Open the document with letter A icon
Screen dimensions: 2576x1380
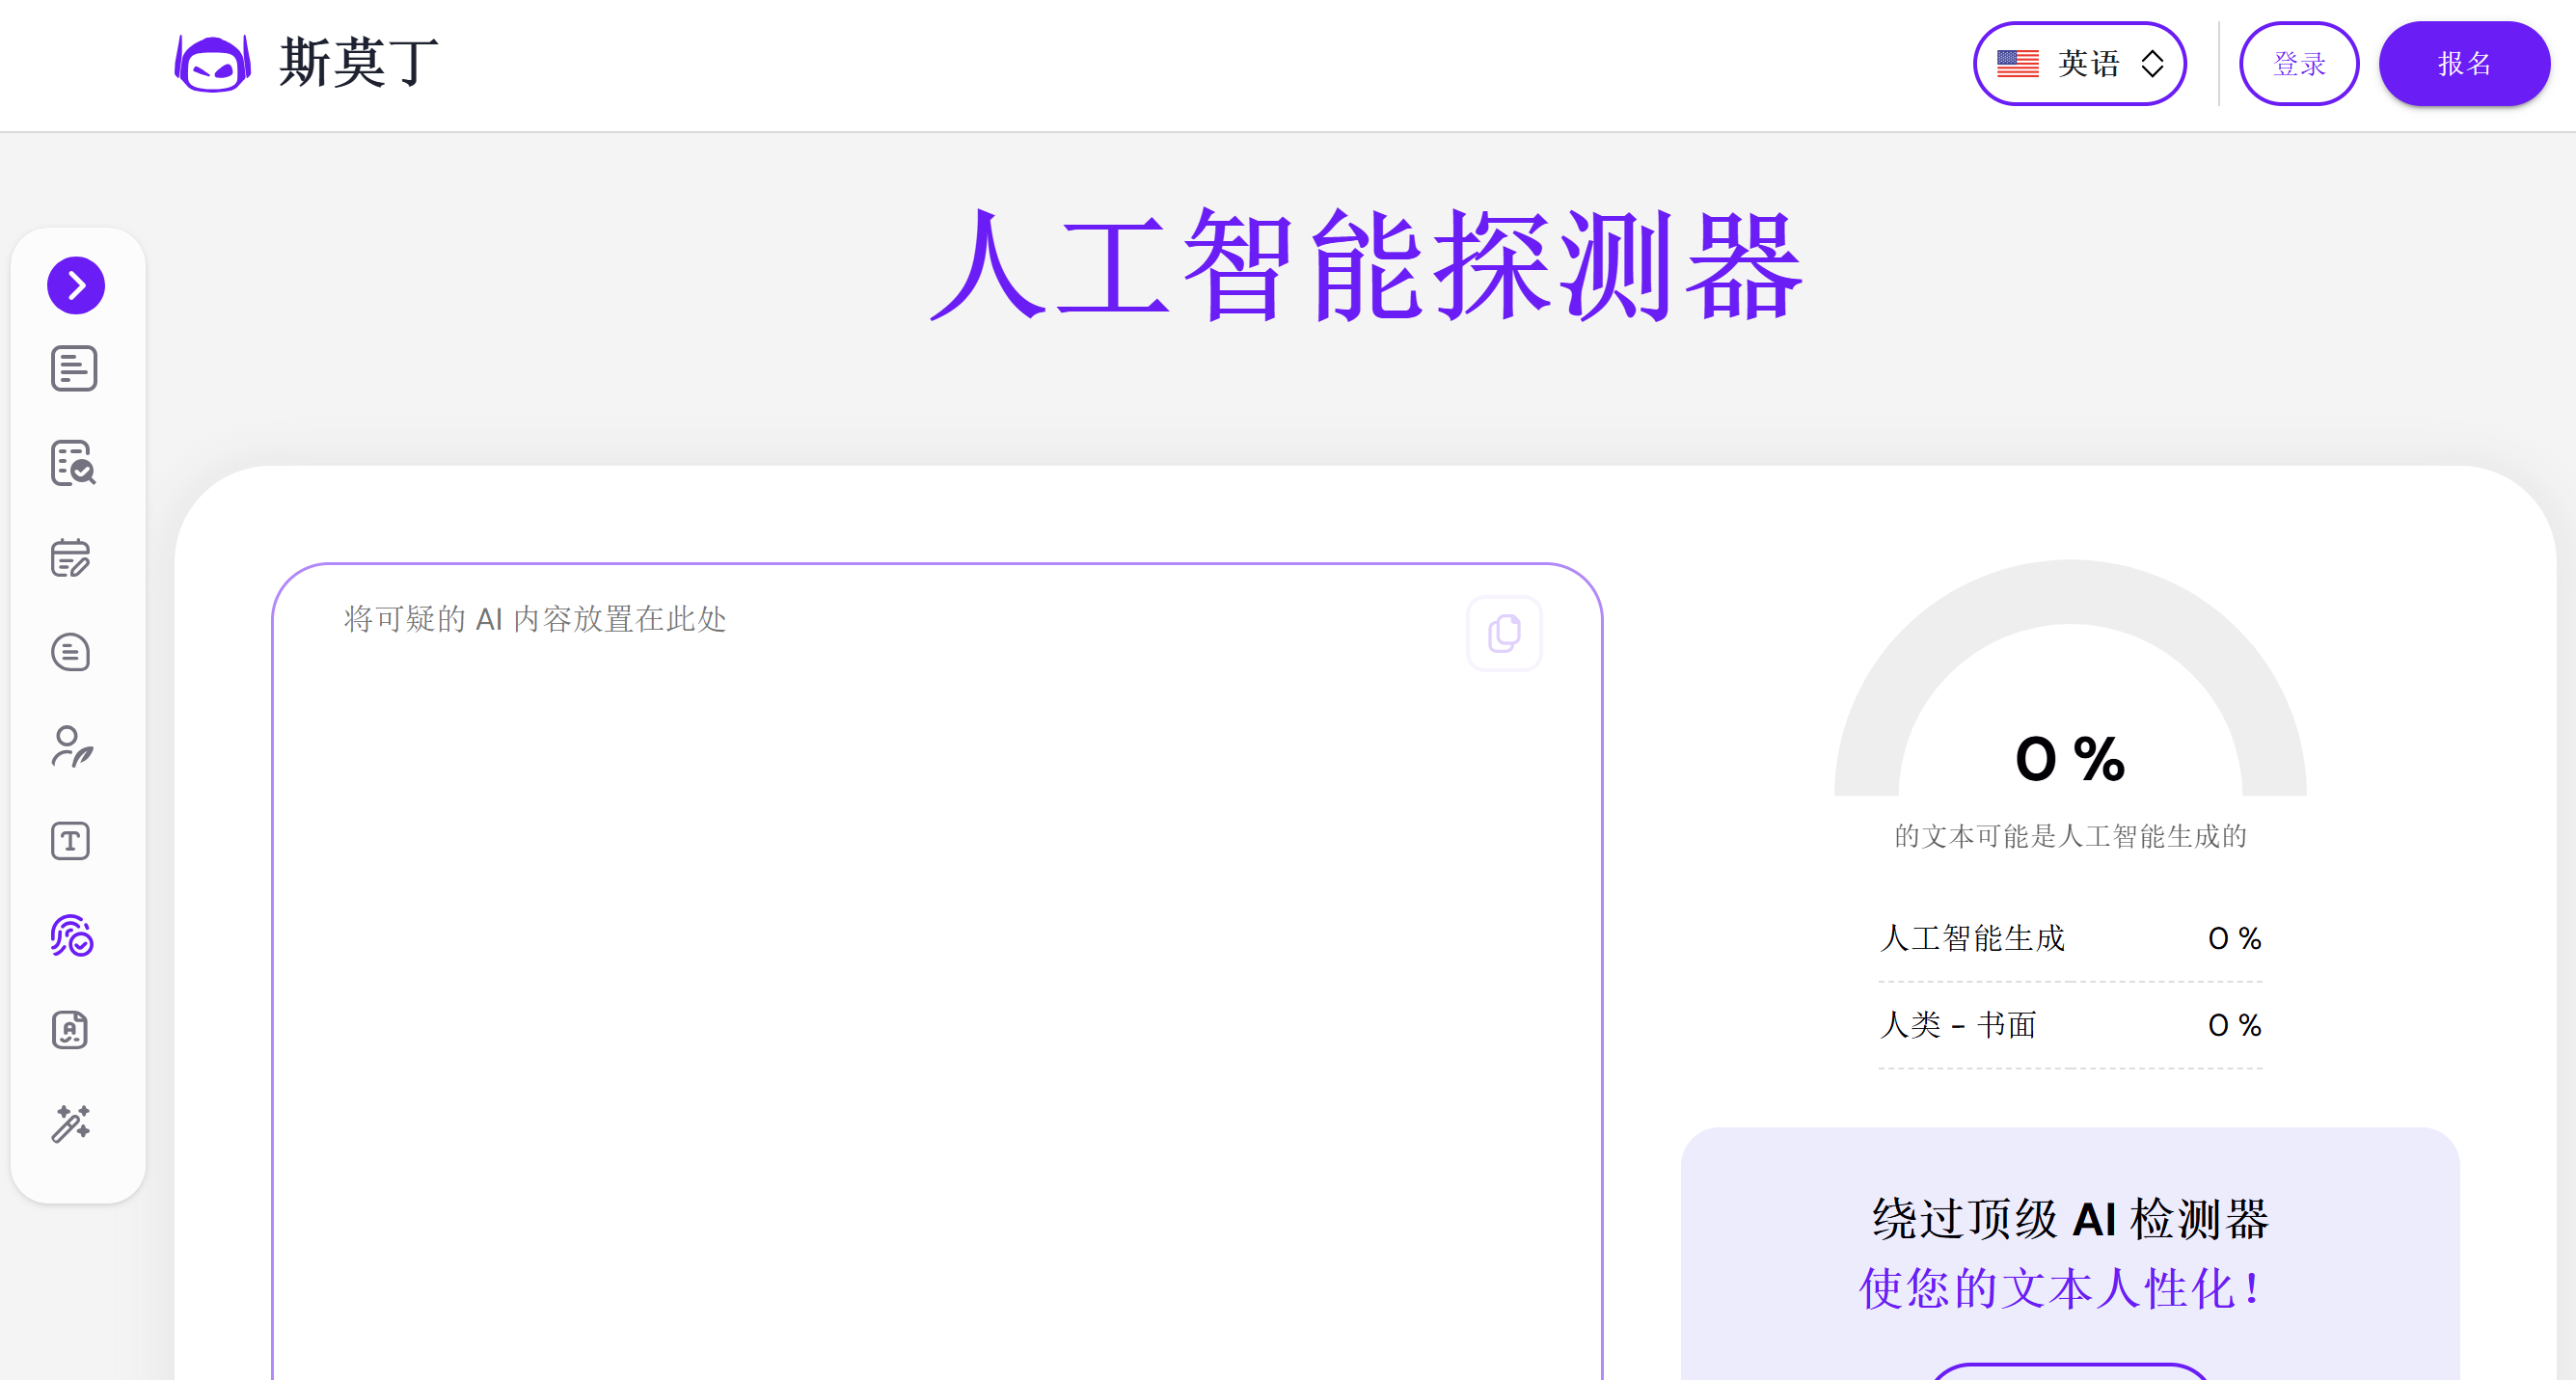(x=71, y=1030)
